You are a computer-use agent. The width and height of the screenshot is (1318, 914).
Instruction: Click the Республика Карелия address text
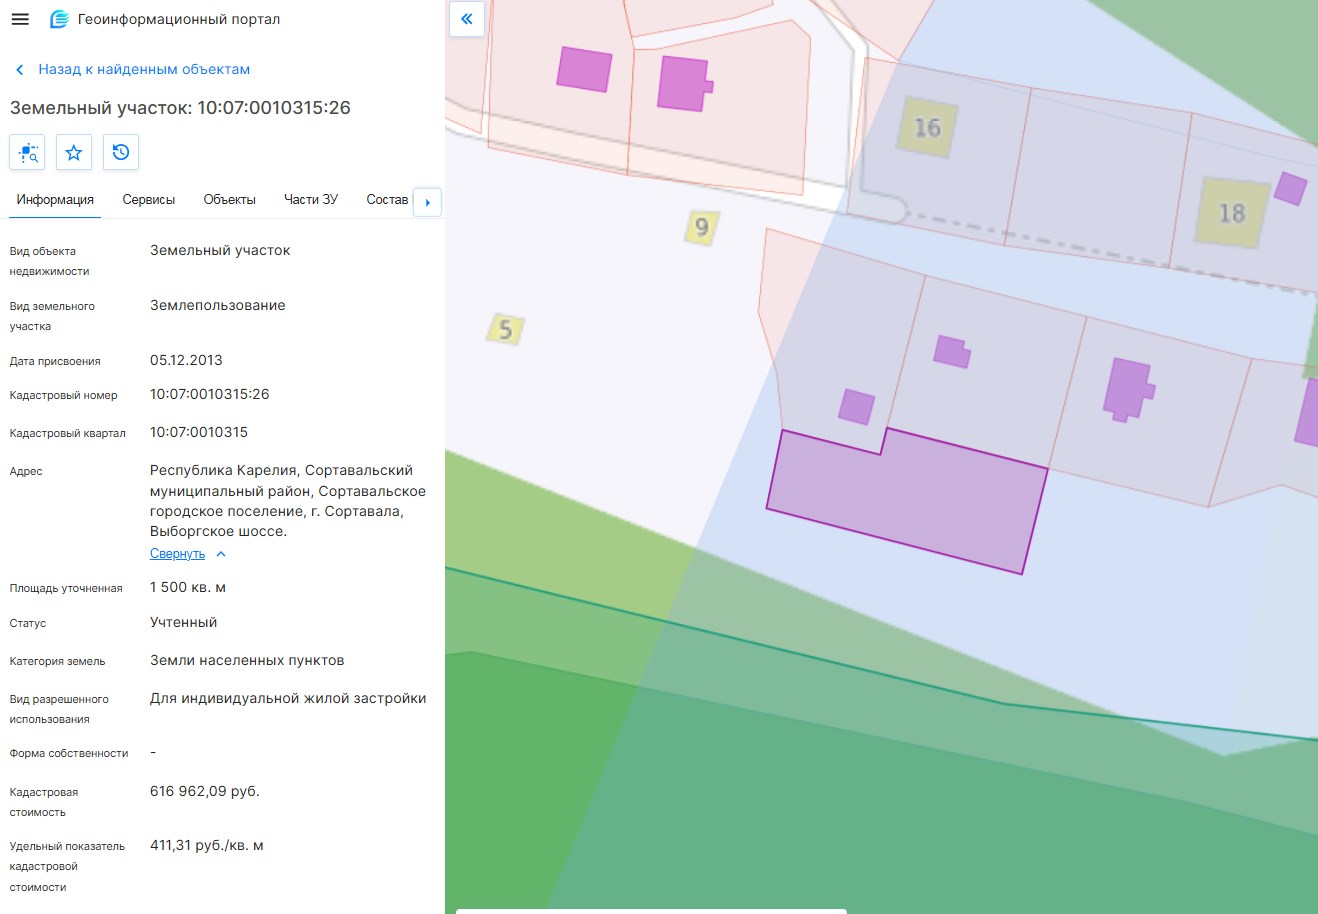click(288, 501)
